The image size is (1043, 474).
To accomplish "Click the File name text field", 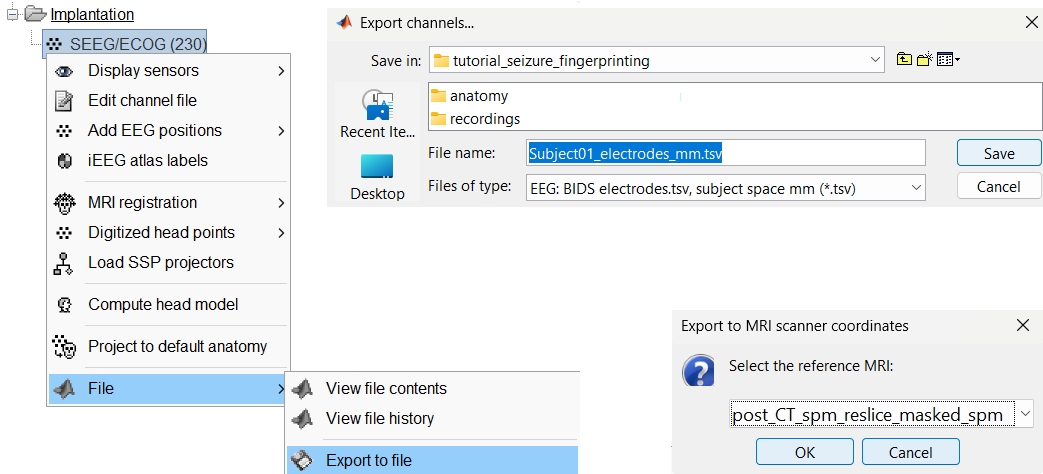I will coord(725,153).
